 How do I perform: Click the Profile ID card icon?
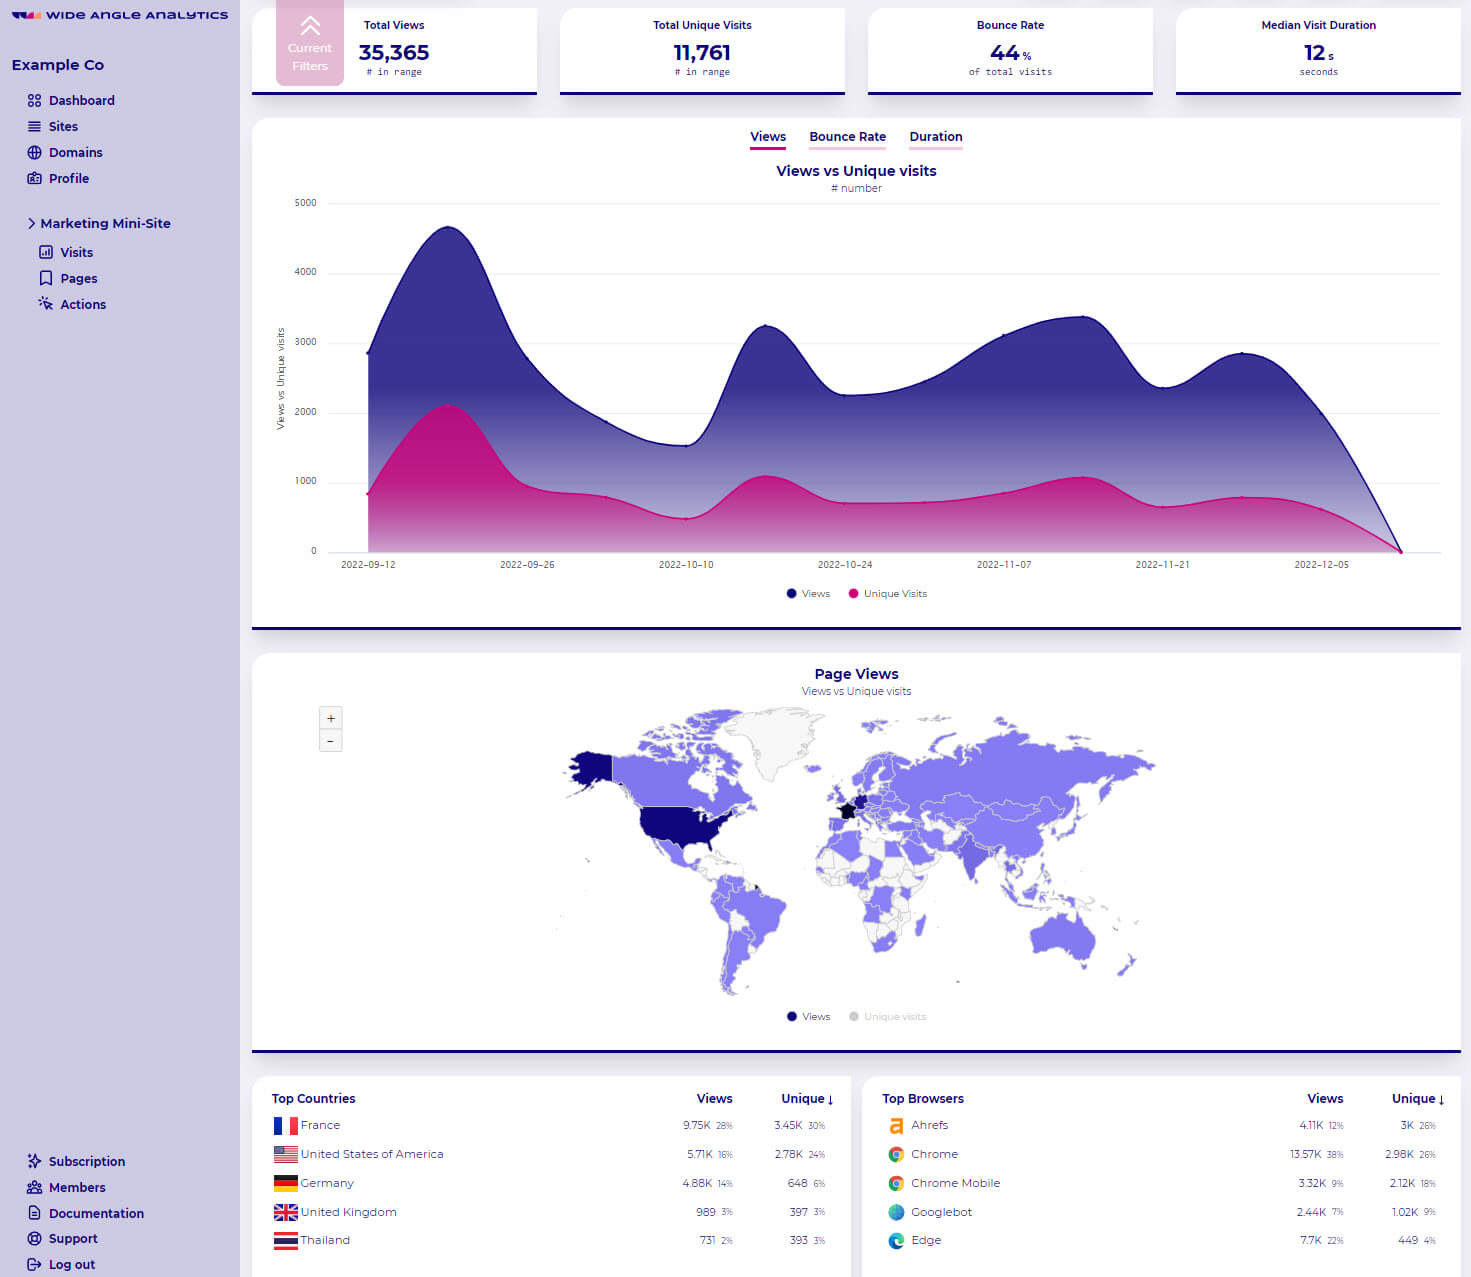(34, 178)
